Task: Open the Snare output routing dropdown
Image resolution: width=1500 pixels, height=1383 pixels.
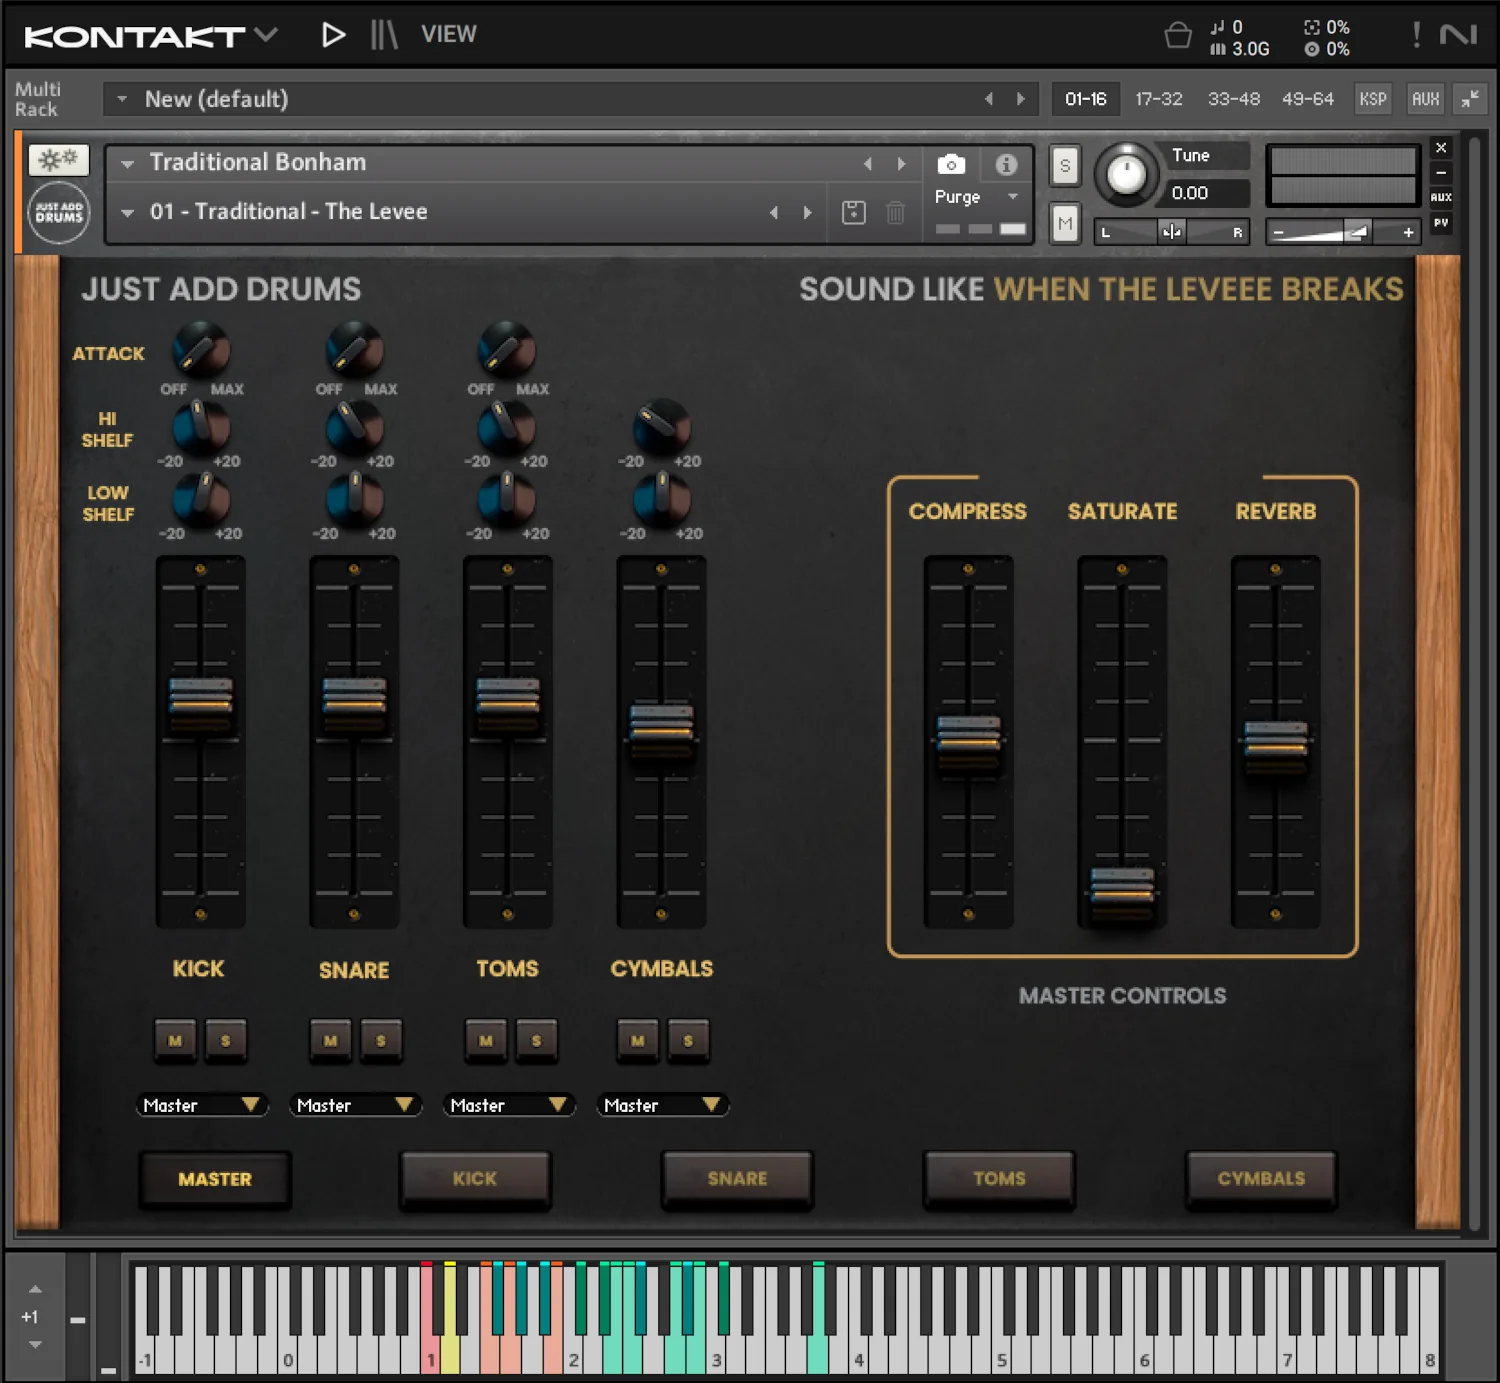Action: pyautogui.click(x=355, y=1105)
